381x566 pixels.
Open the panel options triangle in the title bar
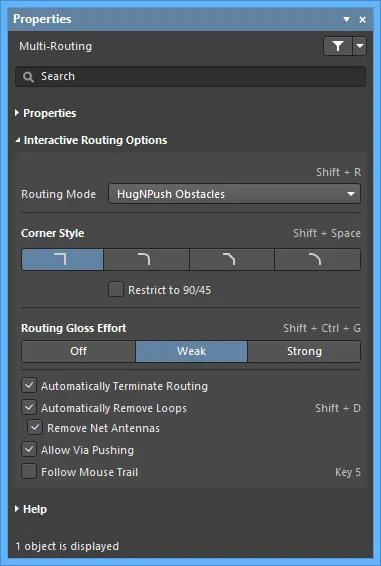(346, 19)
